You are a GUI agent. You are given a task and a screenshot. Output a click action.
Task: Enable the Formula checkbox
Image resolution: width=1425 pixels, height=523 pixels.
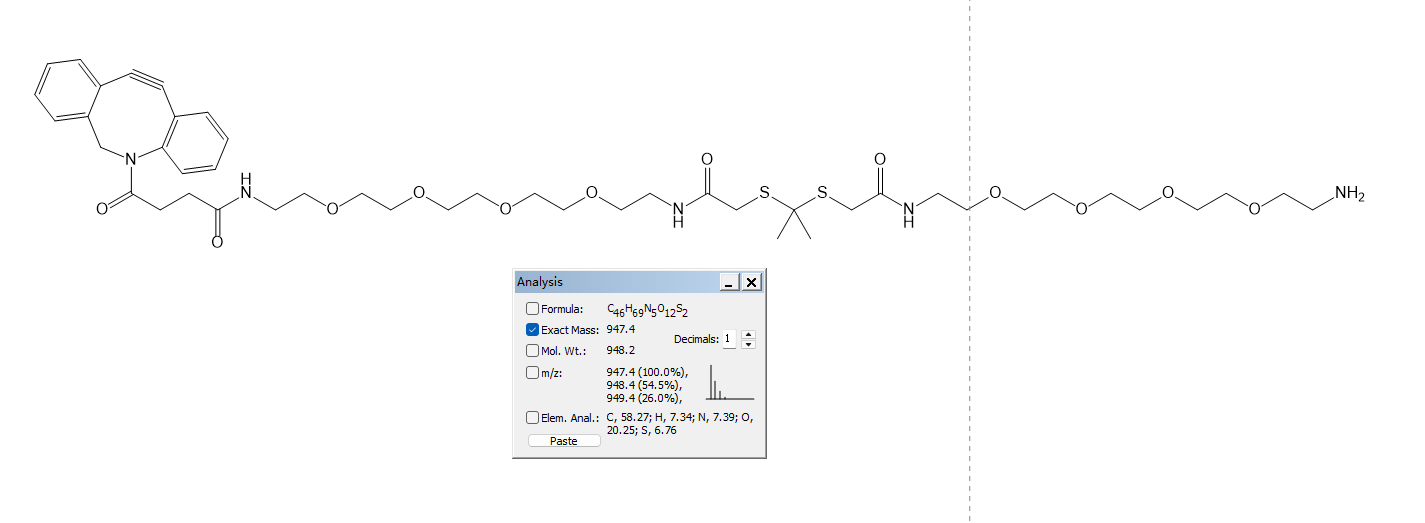(533, 309)
